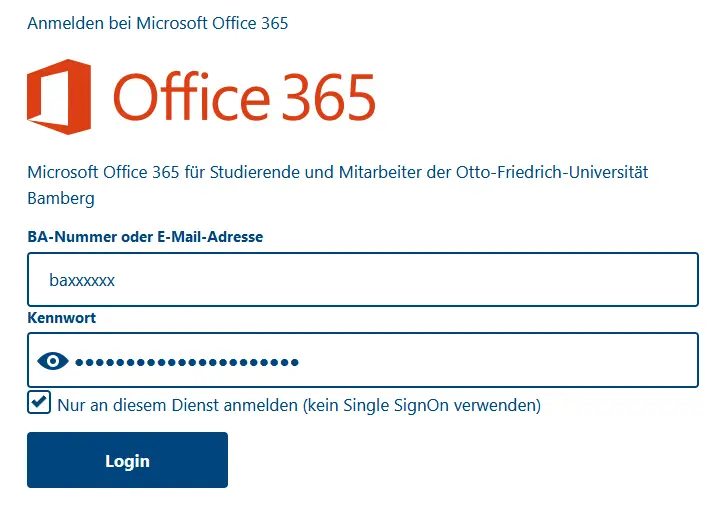Place cursor on the masked password dots
This screenshot has height=507, width=720.
tap(187, 362)
